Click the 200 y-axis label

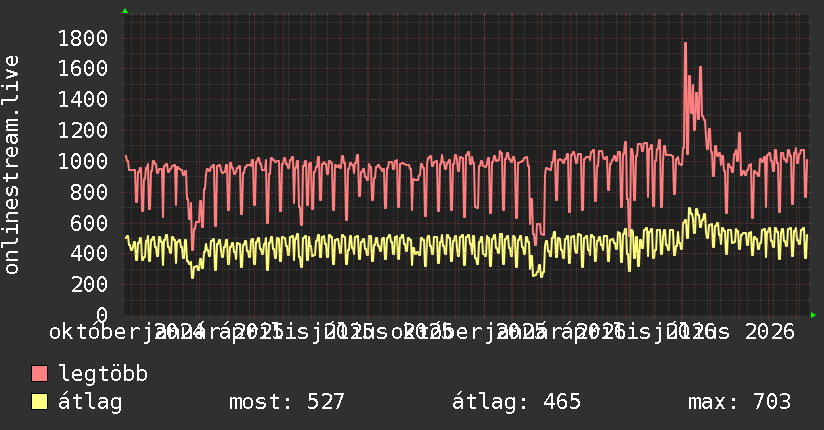tap(89, 284)
